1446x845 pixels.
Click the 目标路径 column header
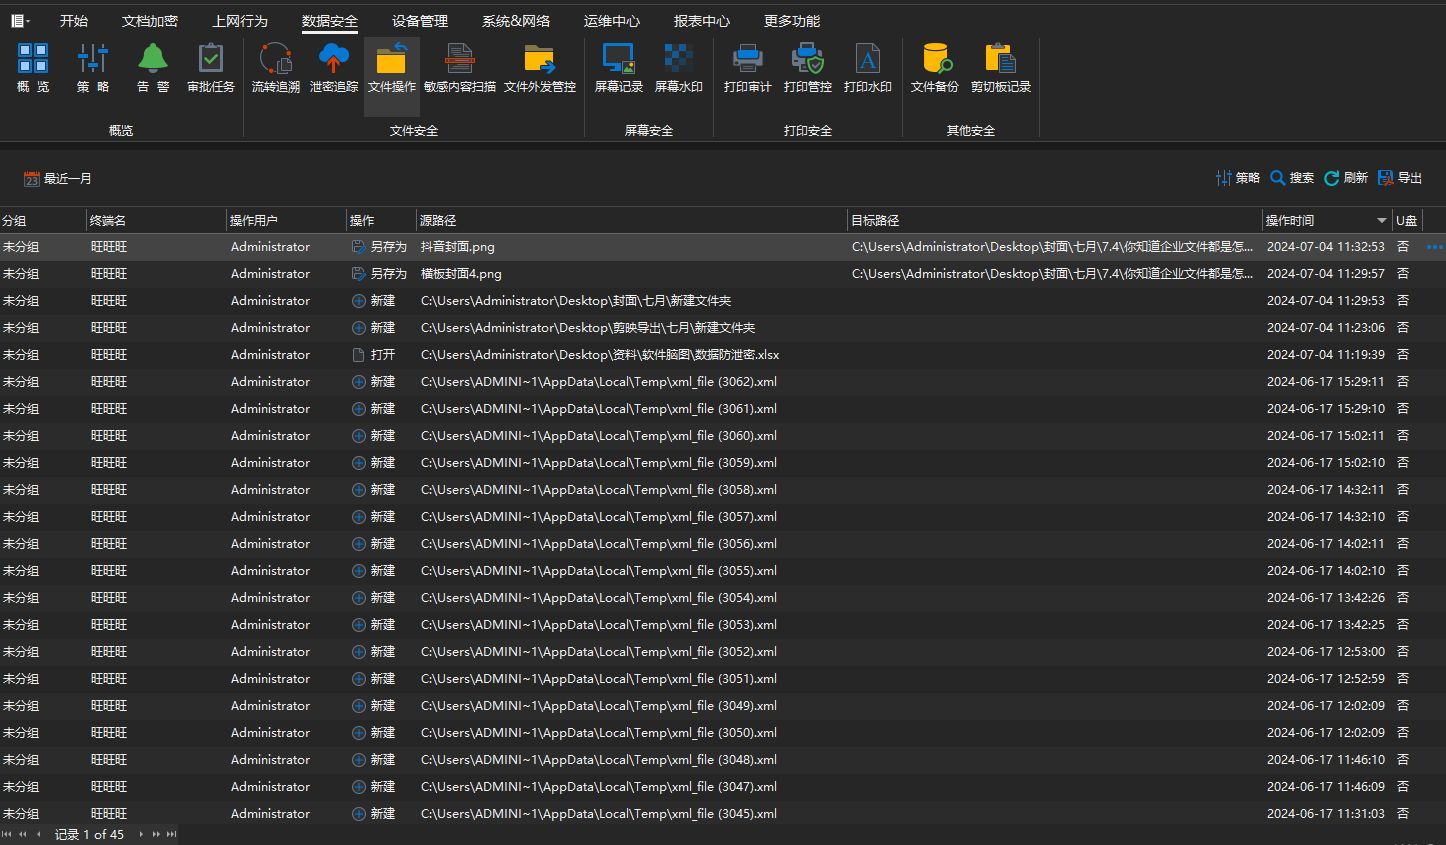(x=1055, y=220)
